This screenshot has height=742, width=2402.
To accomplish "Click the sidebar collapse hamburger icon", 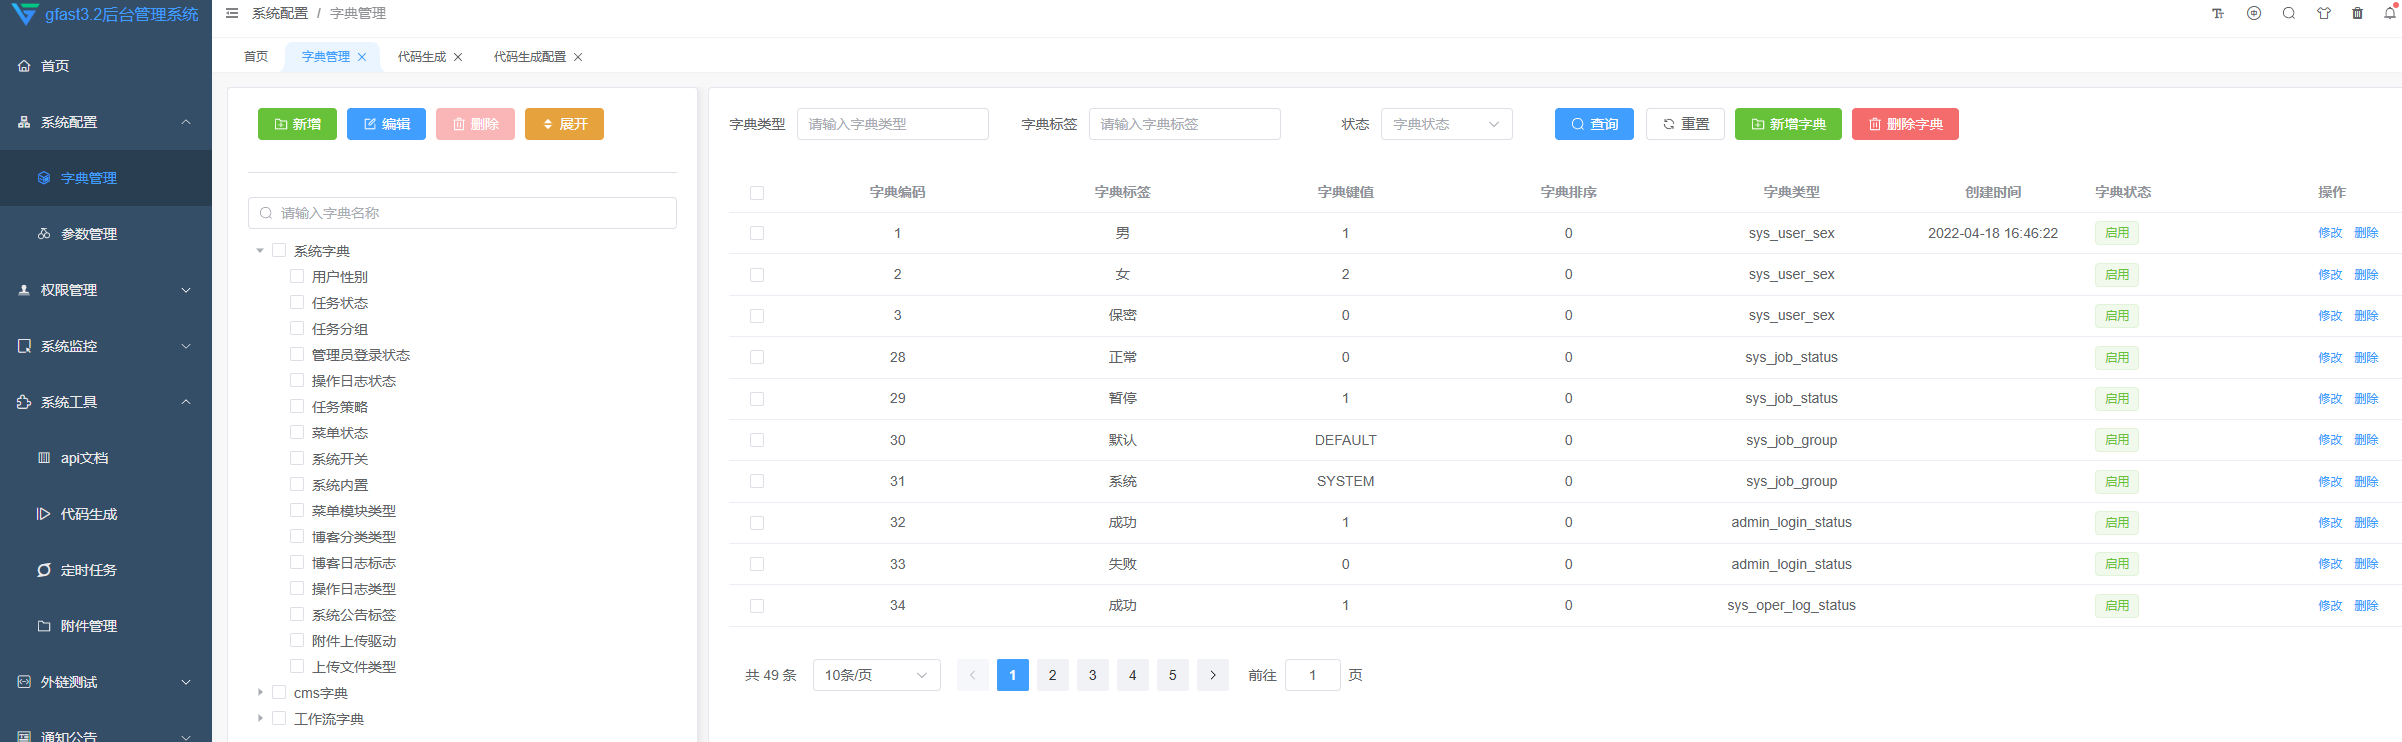I will tap(232, 14).
